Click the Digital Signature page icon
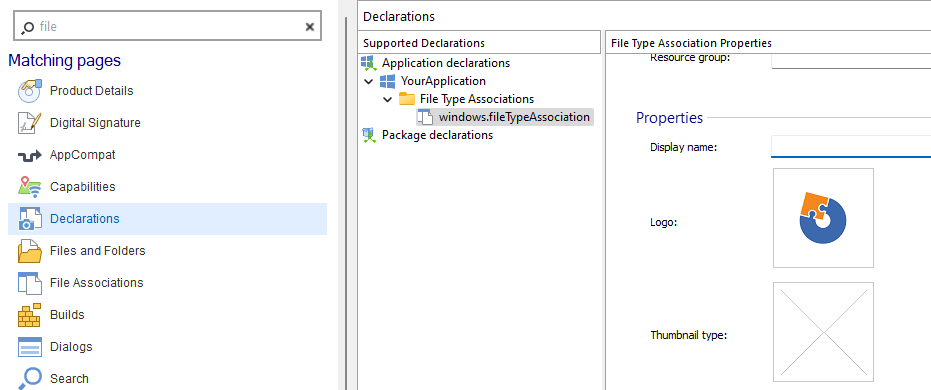 click(30, 123)
